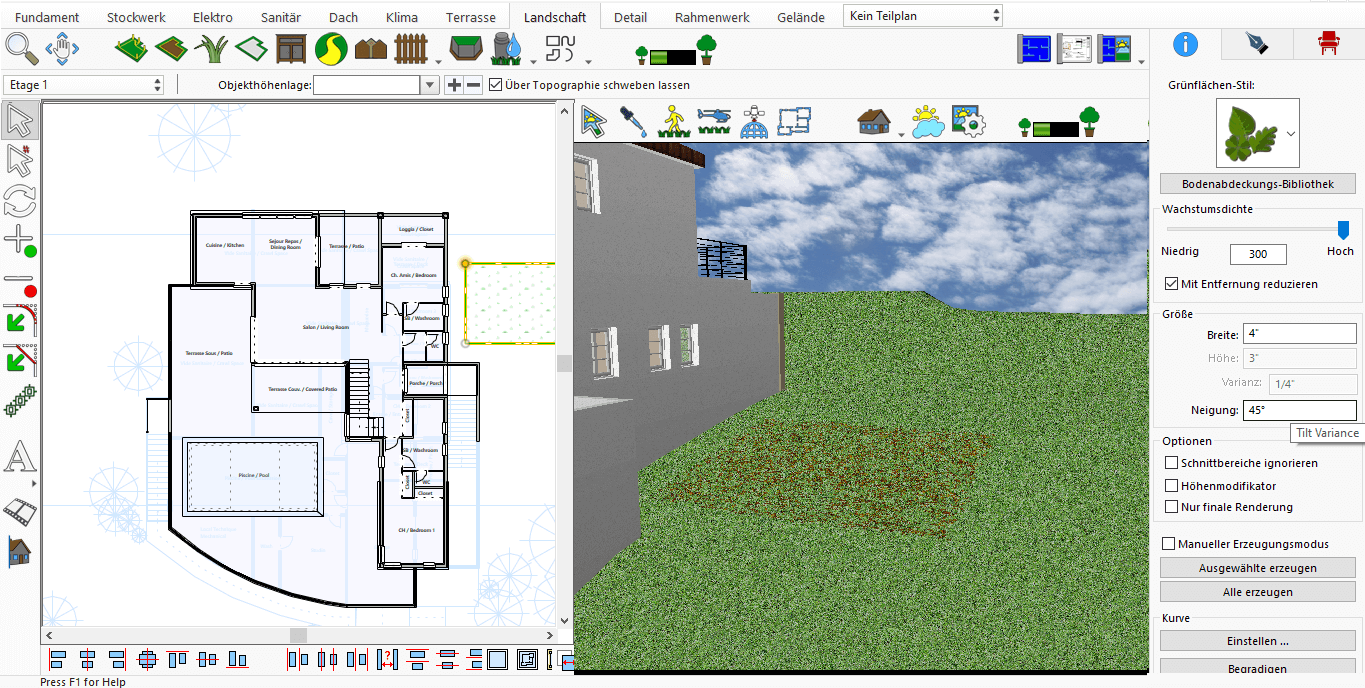Screen dimensions: 1365x688
Task: Activate the pan hand tool
Action: tap(62, 47)
